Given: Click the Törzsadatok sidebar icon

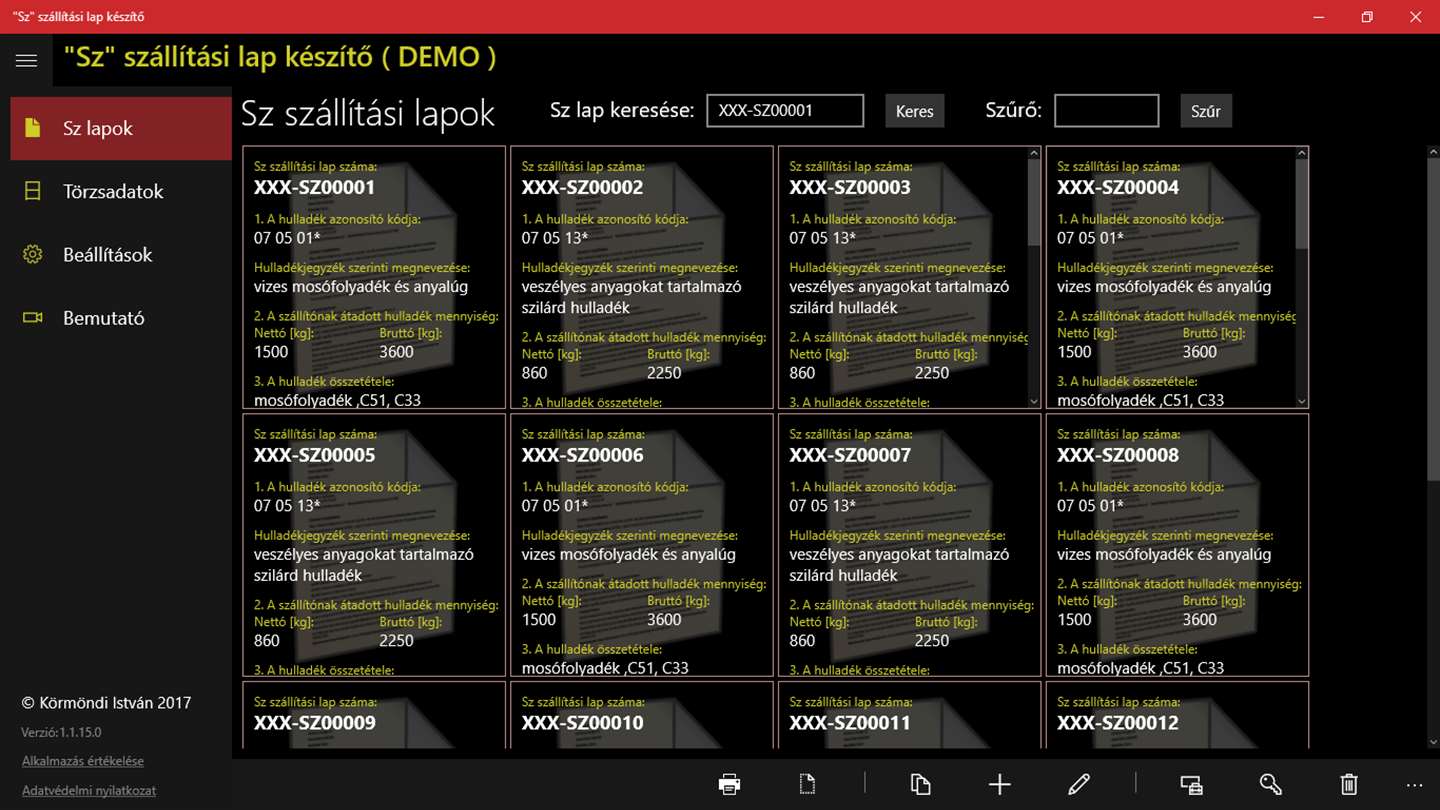Looking at the screenshot, I should pos(33,191).
